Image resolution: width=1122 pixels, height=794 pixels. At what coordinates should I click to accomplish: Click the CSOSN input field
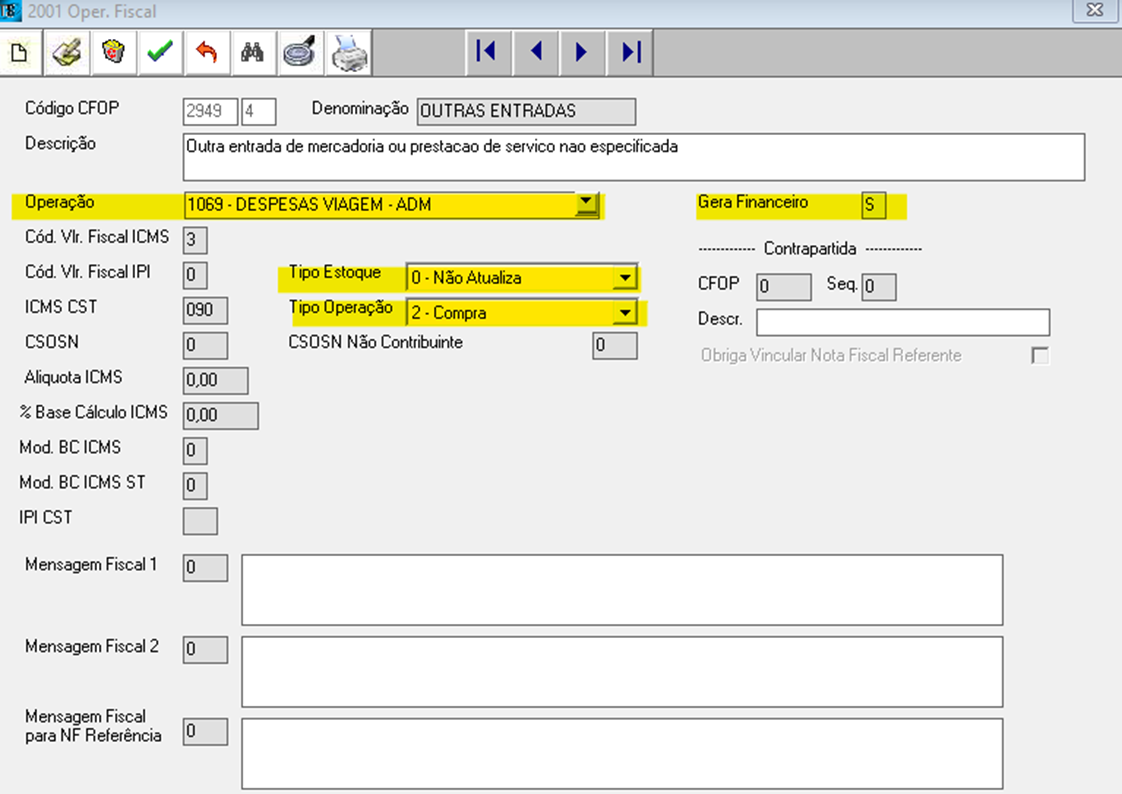pos(205,345)
